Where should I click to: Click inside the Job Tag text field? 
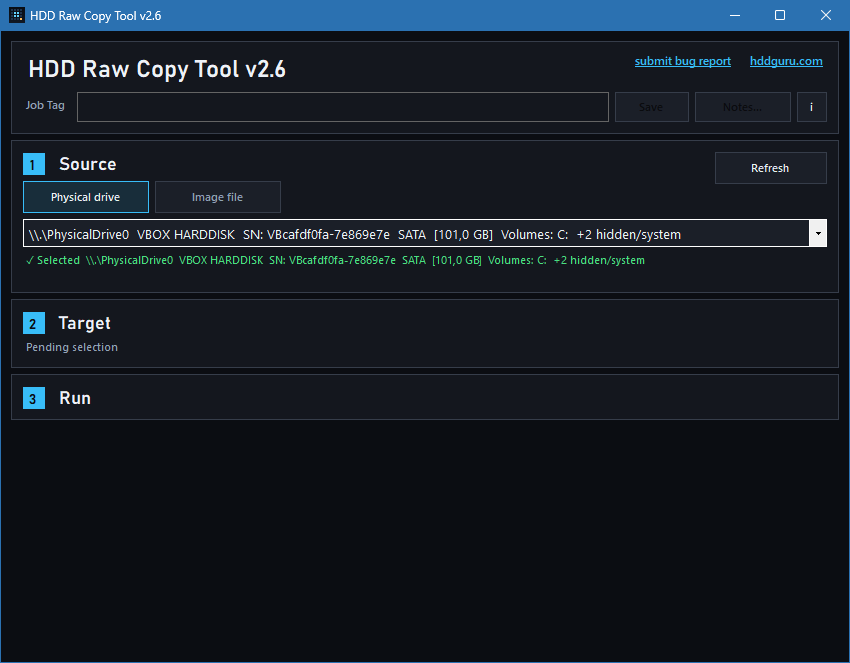(x=342, y=107)
